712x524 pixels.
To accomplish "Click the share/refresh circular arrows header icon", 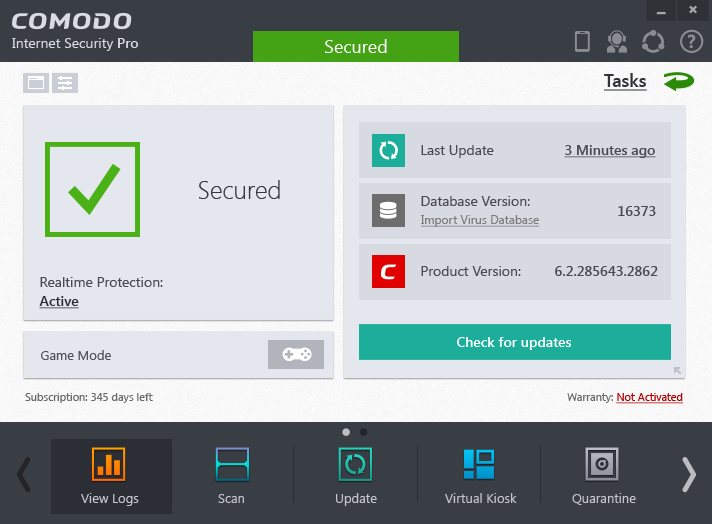I will pos(653,42).
